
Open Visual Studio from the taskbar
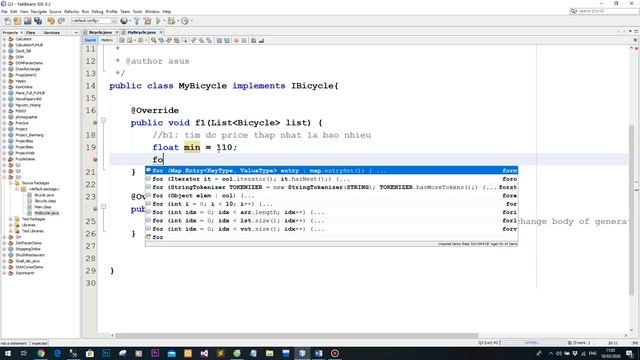point(204,353)
